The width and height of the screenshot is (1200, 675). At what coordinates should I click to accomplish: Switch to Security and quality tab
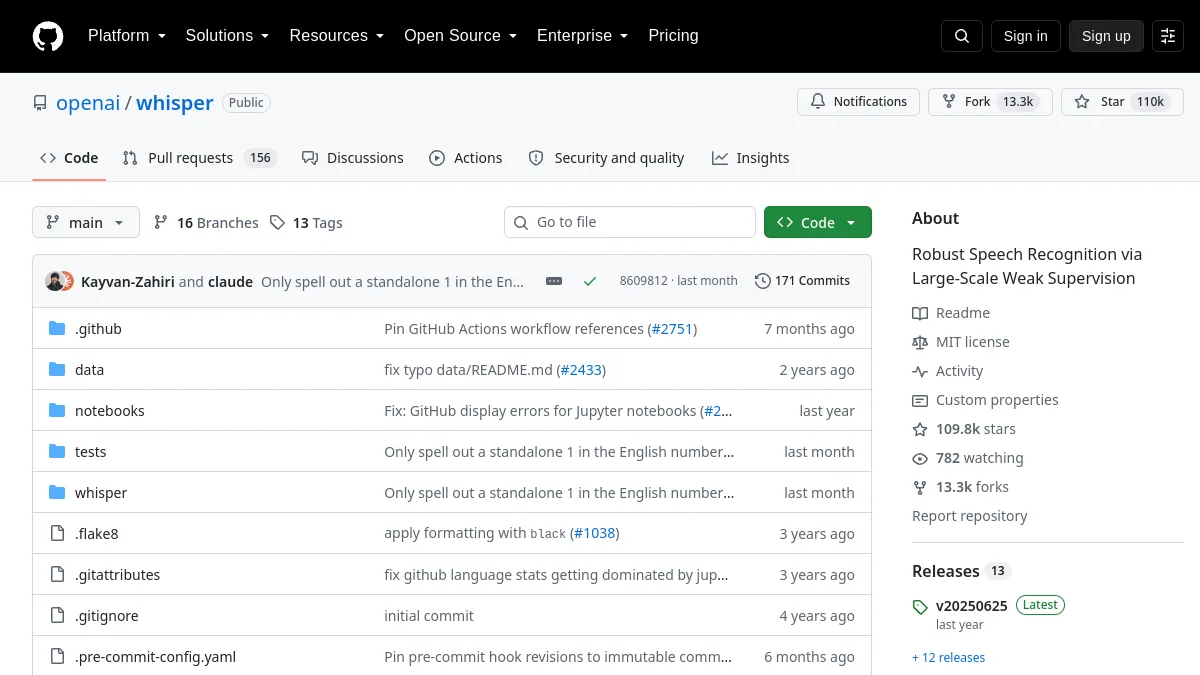[x=606, y=158]
